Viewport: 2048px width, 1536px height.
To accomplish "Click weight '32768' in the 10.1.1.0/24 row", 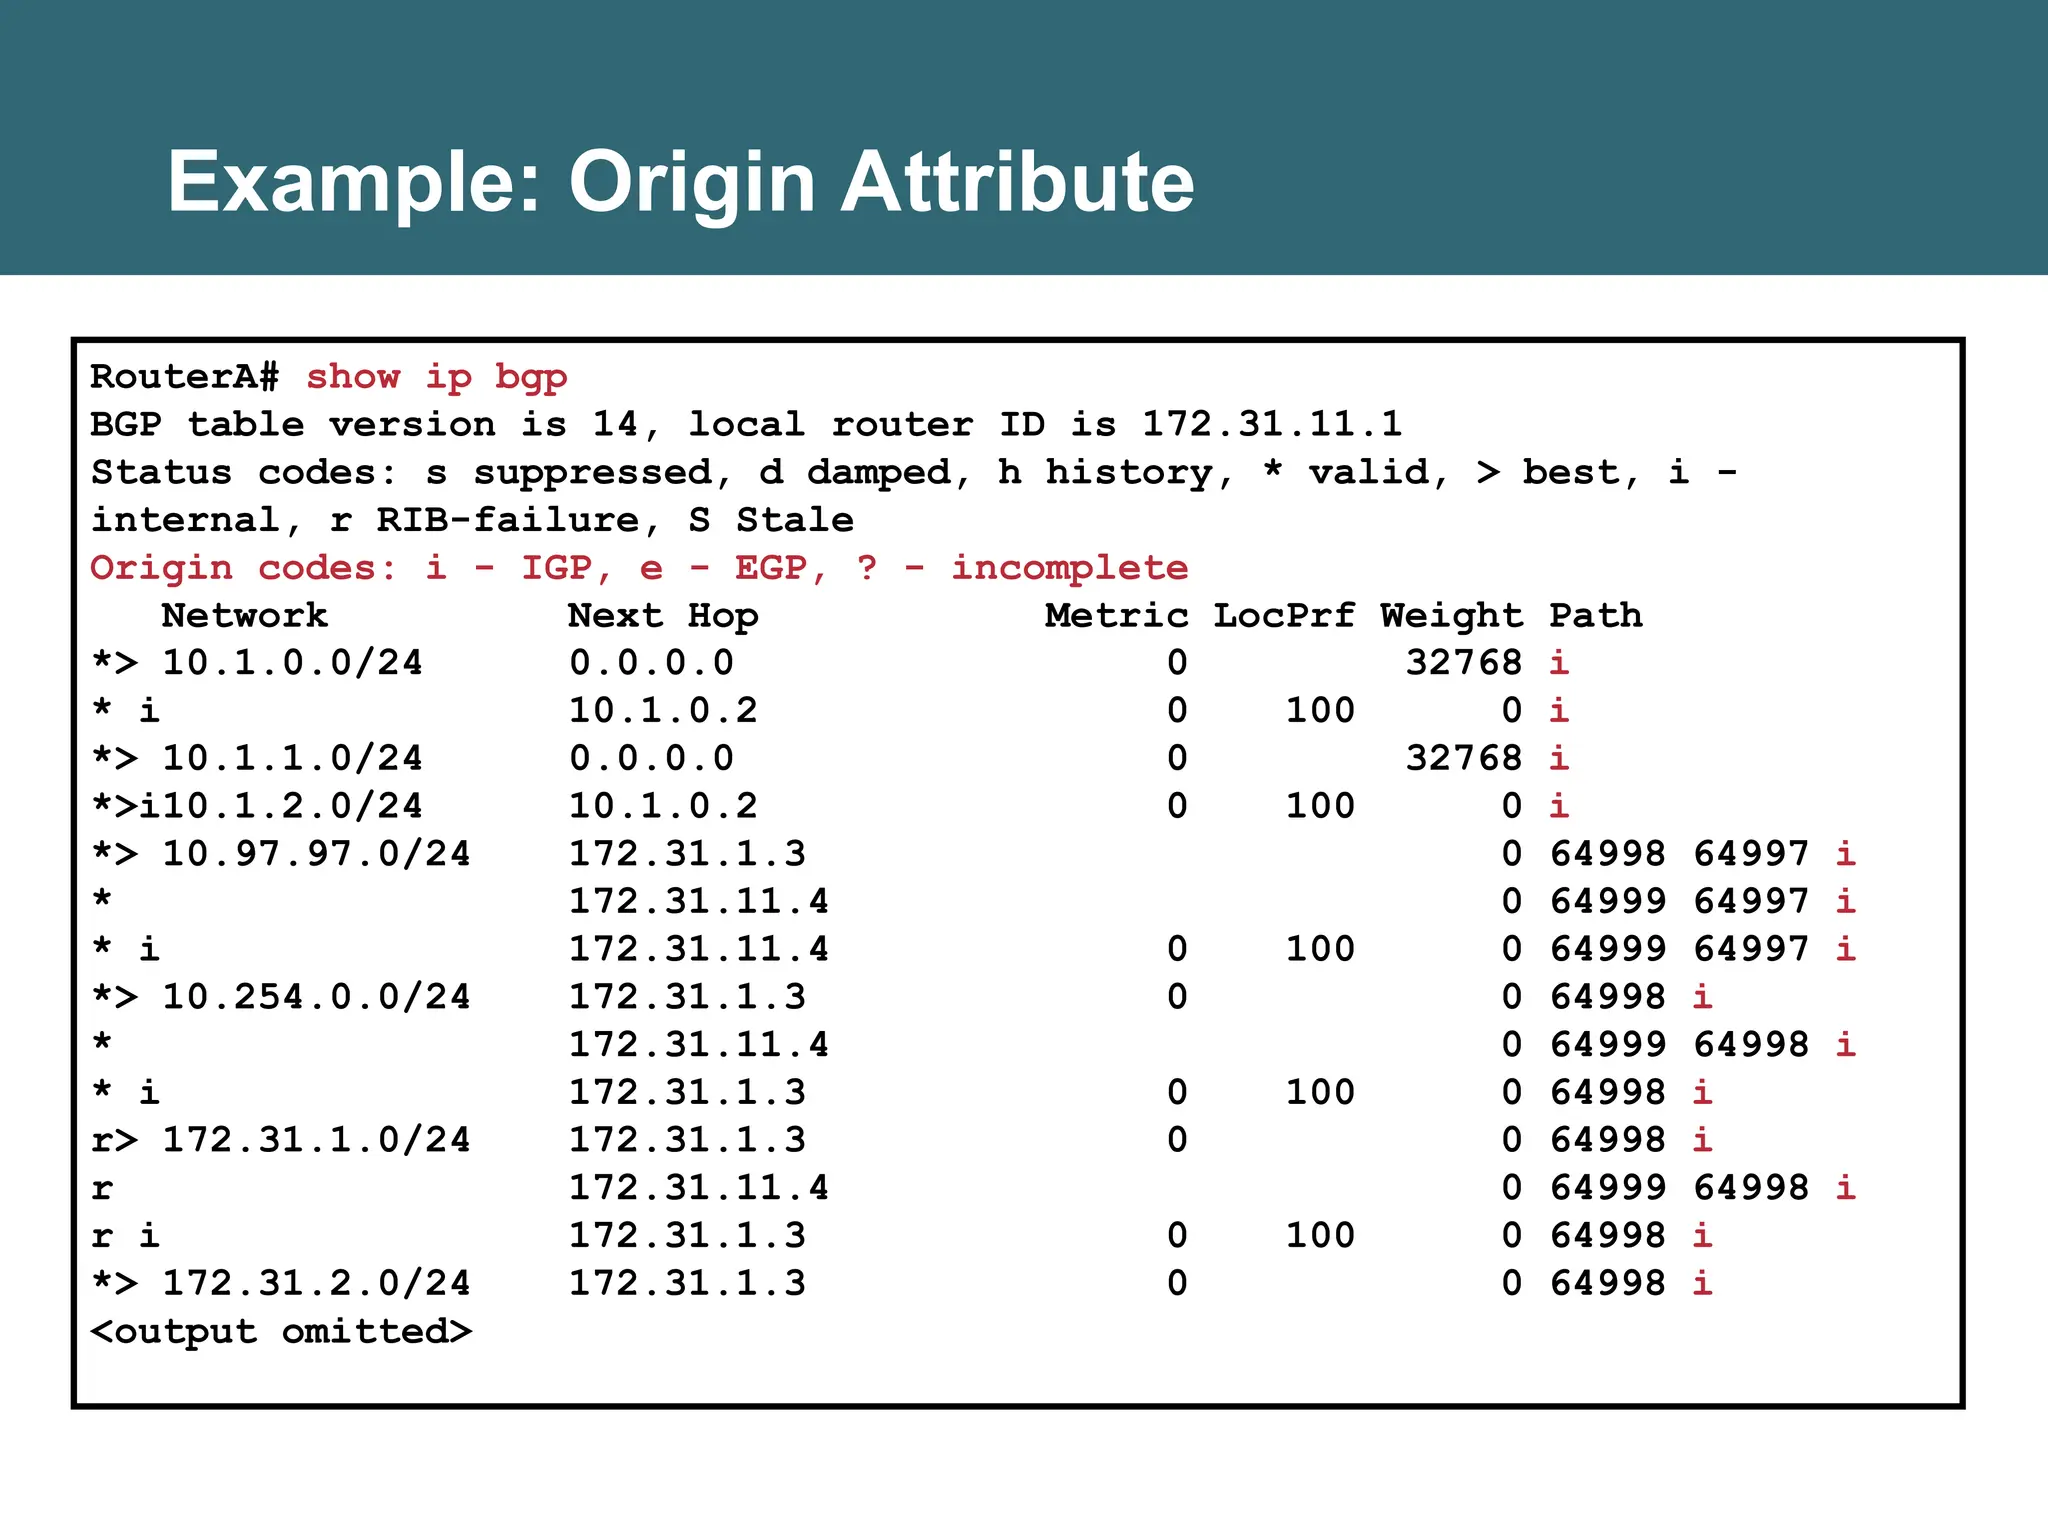I will [1464, 759].
